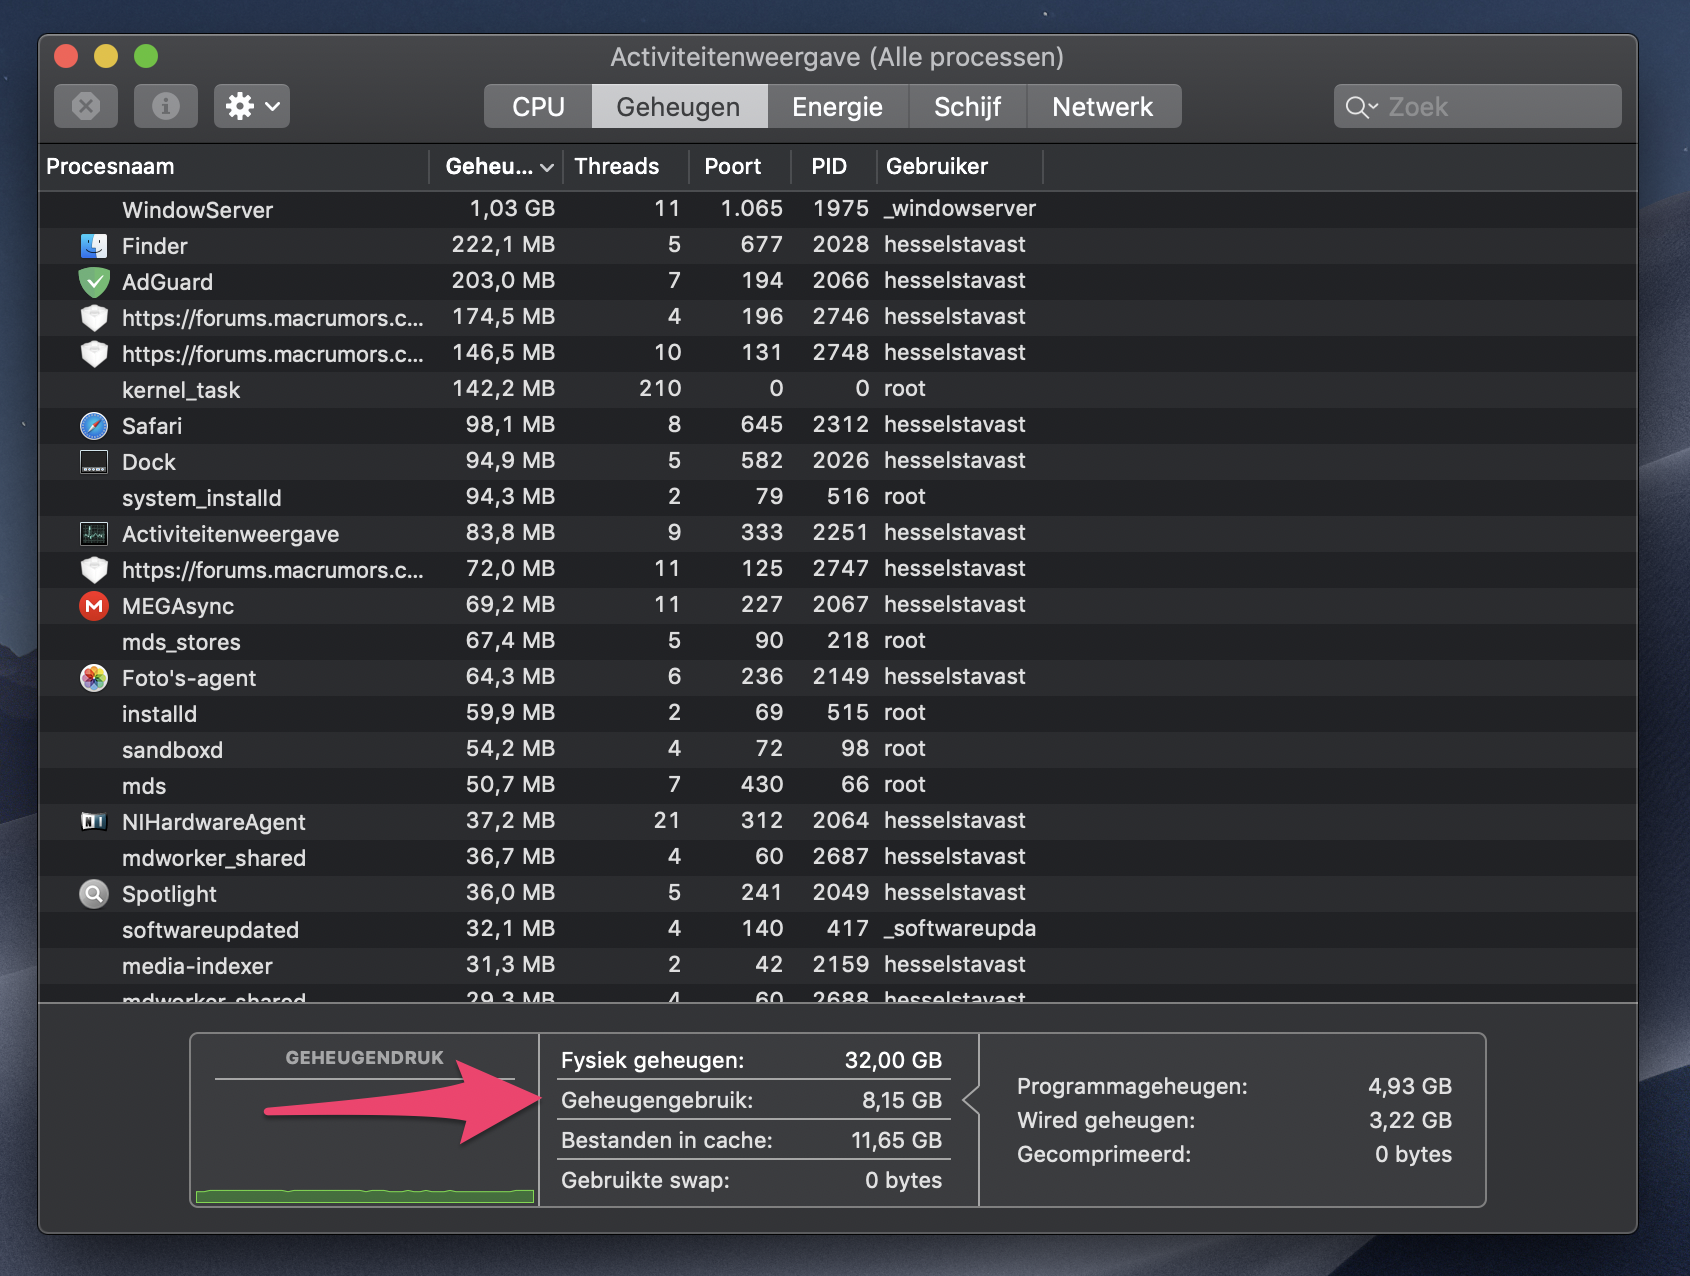Sort by Threads column header
This screenshot has width=1690, height=1276.
pos(626,166)
